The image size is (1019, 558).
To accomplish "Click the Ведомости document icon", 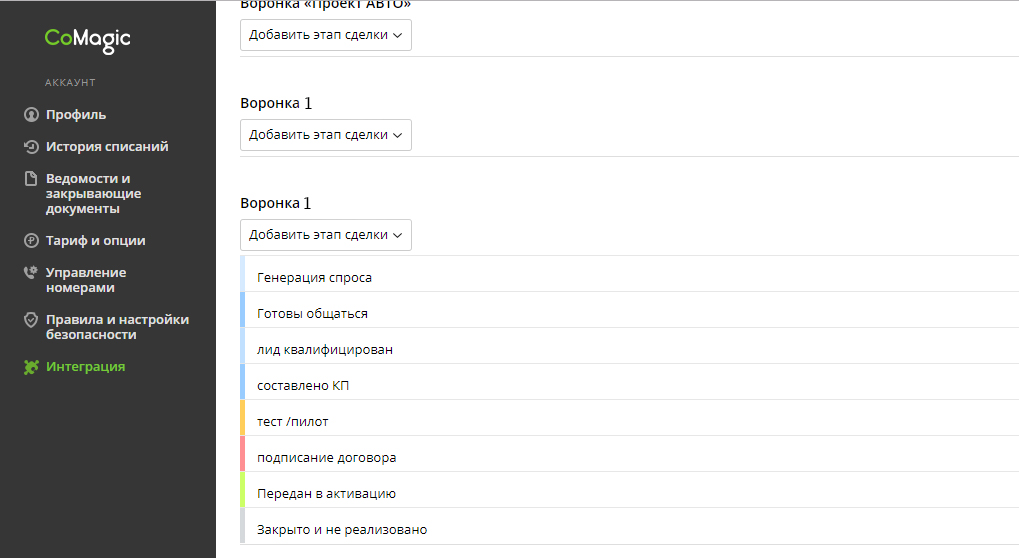I will (31, 179).
